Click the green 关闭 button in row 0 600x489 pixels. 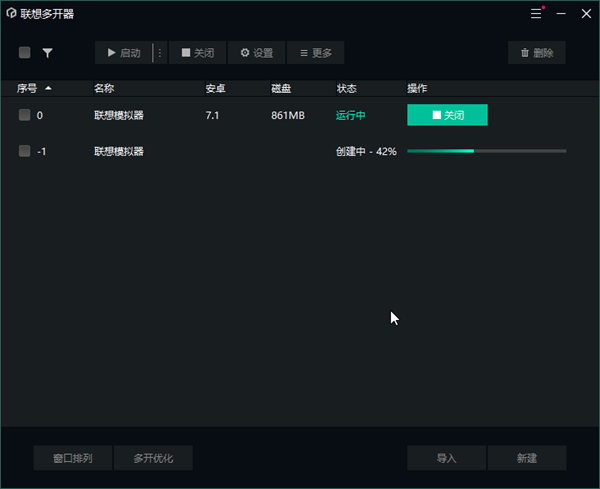[x=447, y=115]
